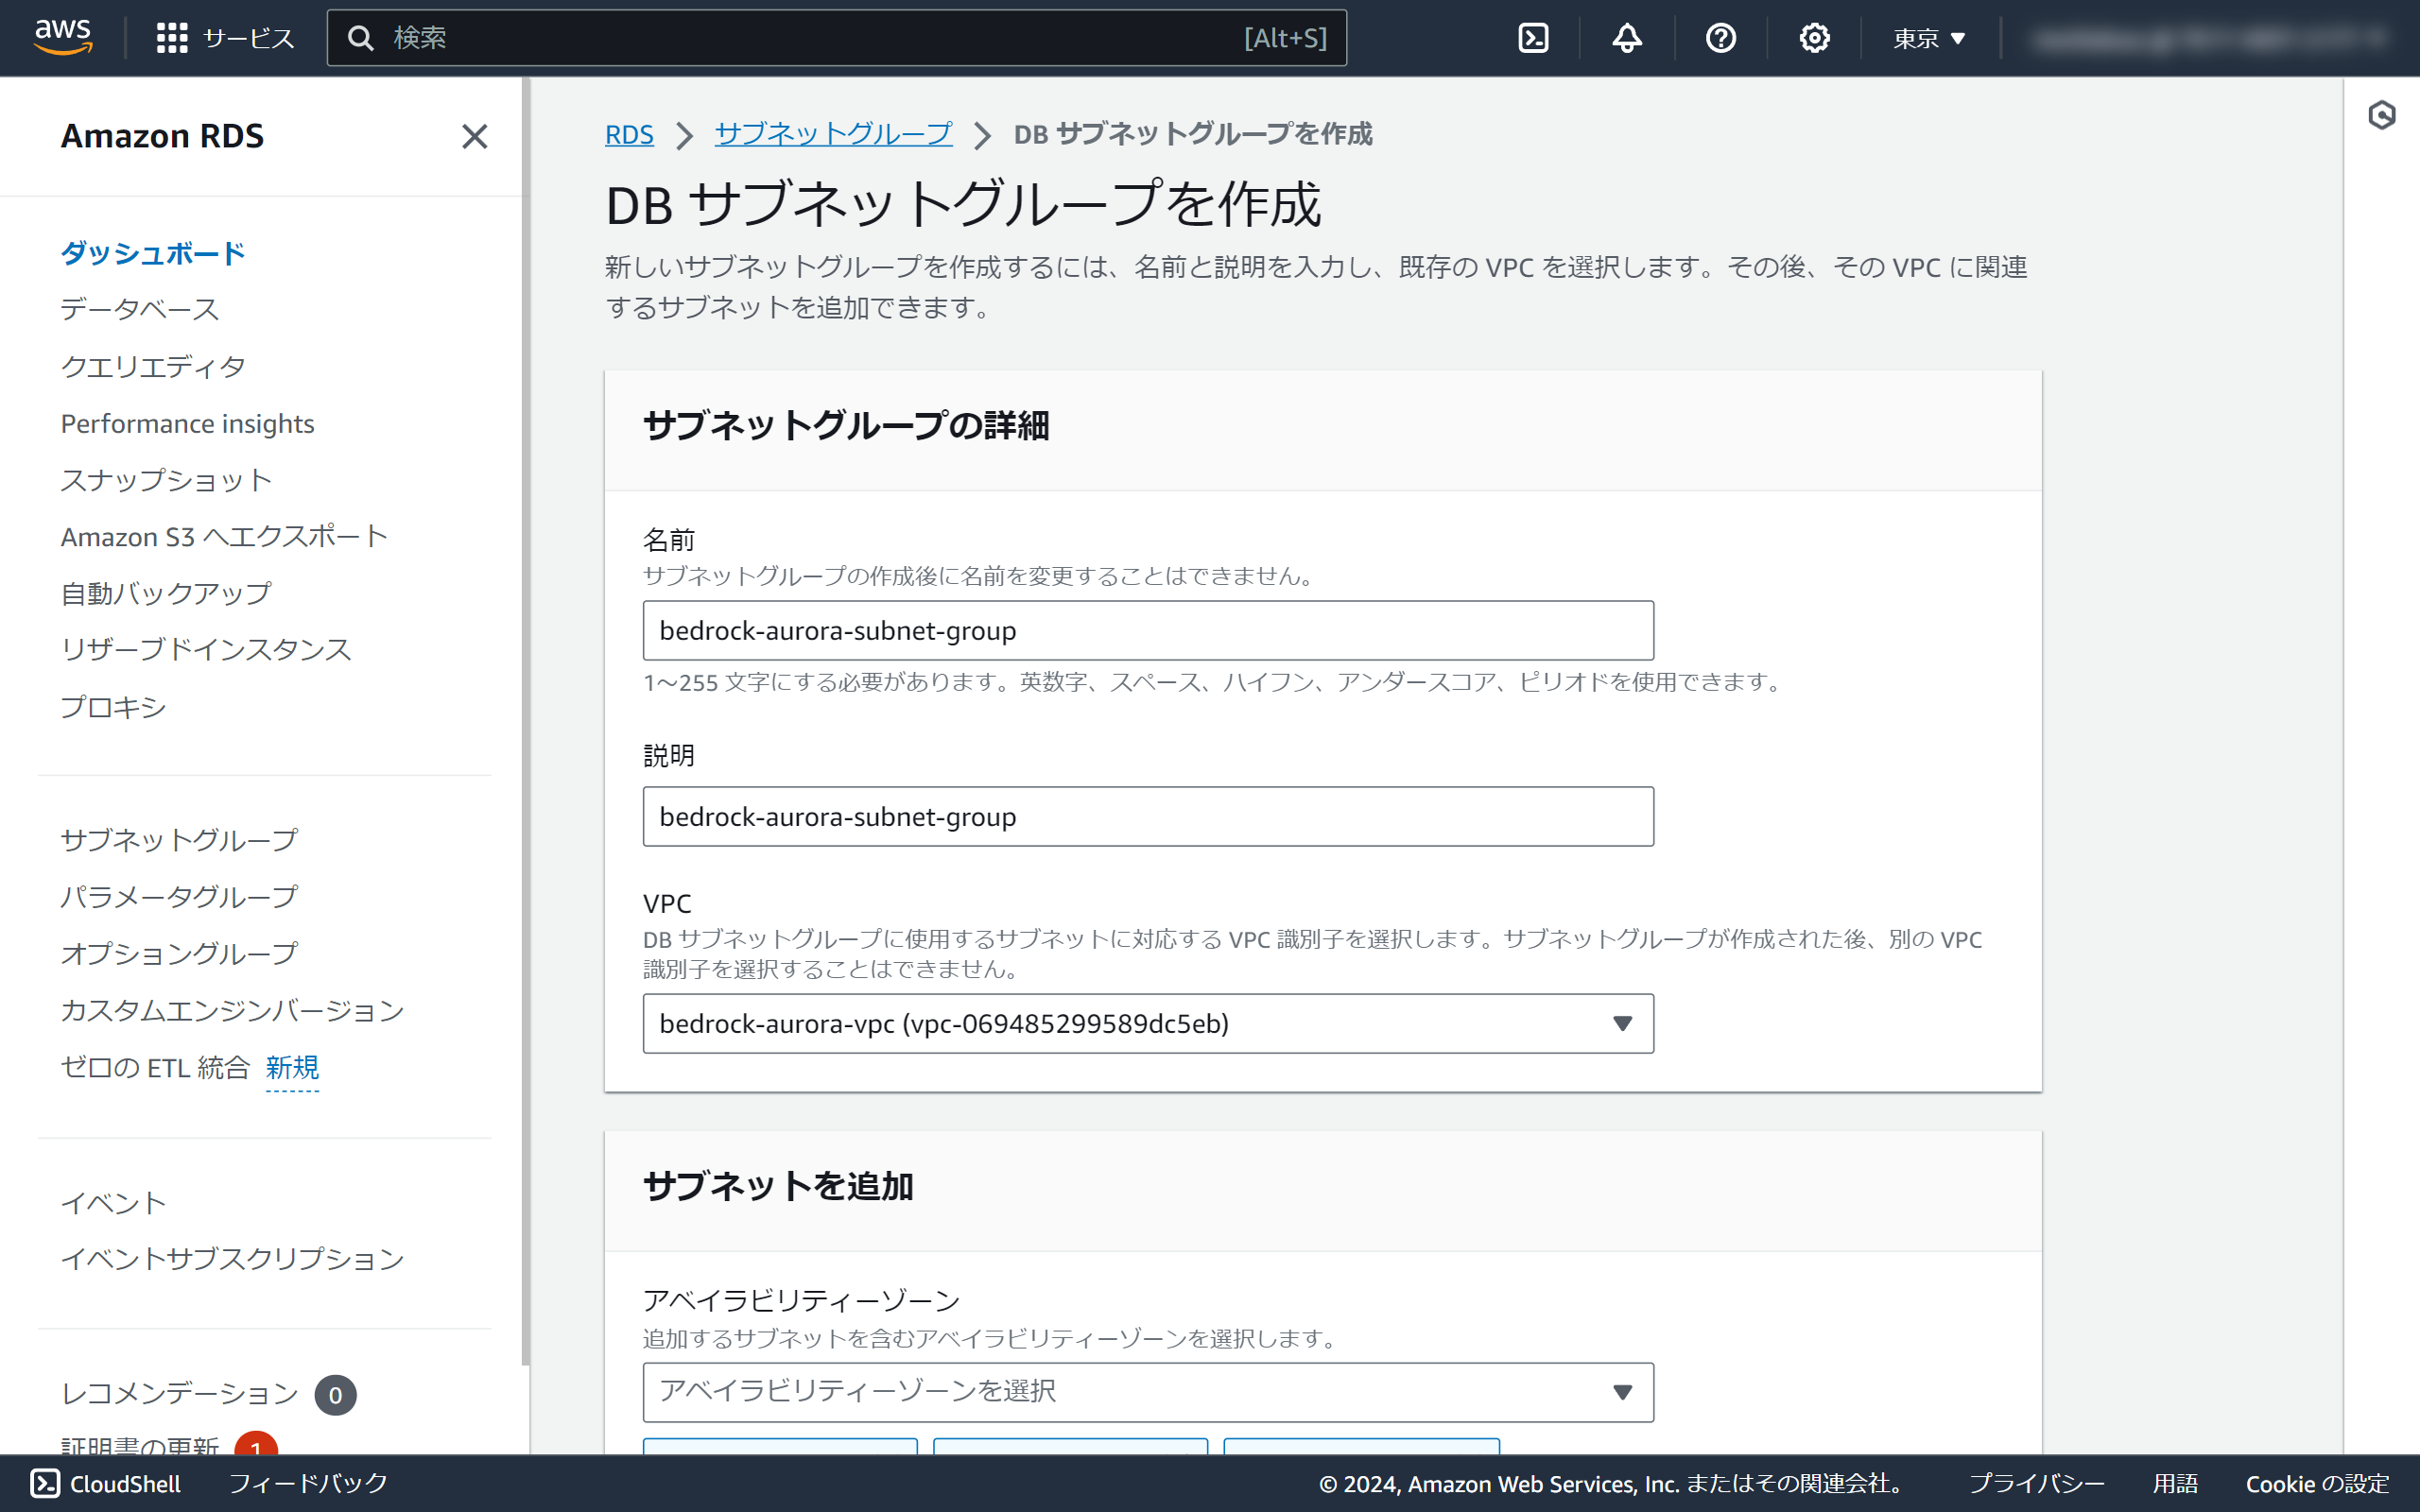Open CloudShell icon in top navigation bar
This screenshot has width=2420, height=1512.
[1533, 38]
